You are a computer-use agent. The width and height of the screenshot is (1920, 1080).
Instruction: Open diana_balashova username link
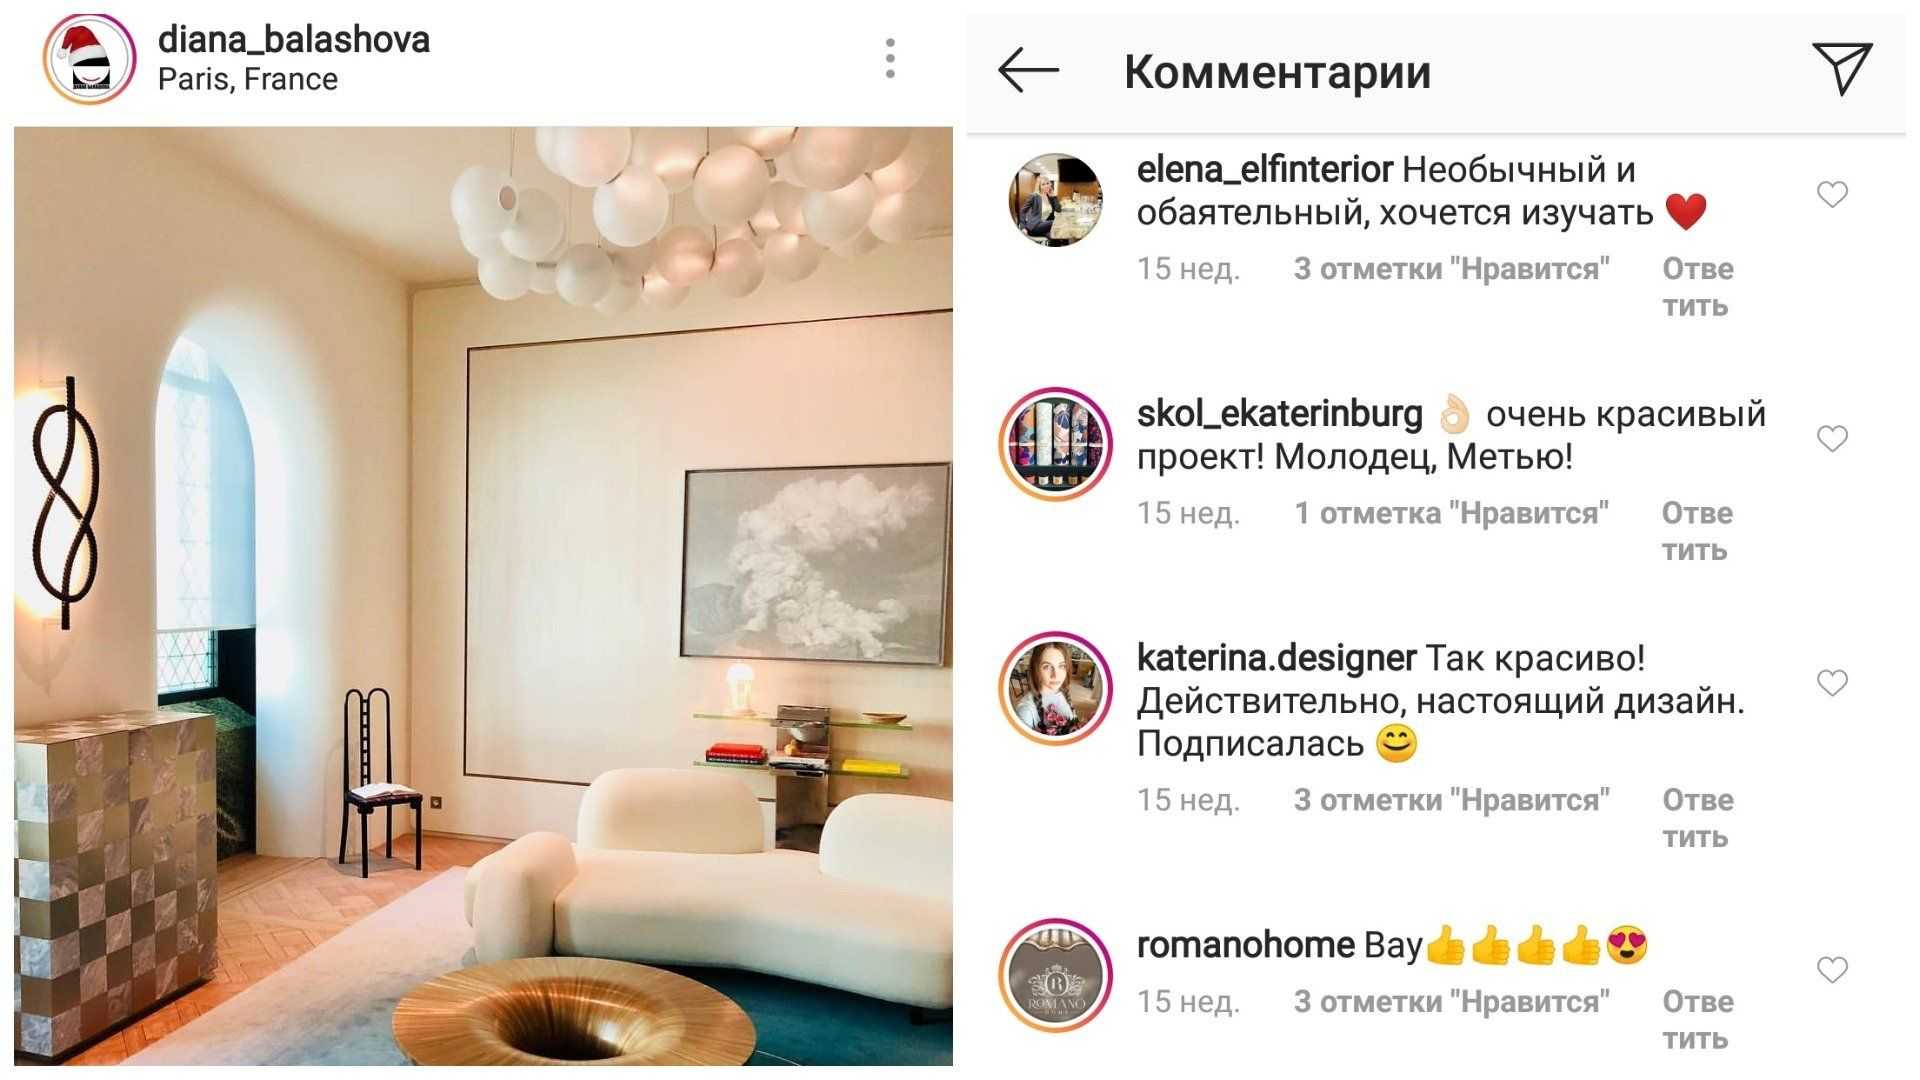click(x=294, y=39)
